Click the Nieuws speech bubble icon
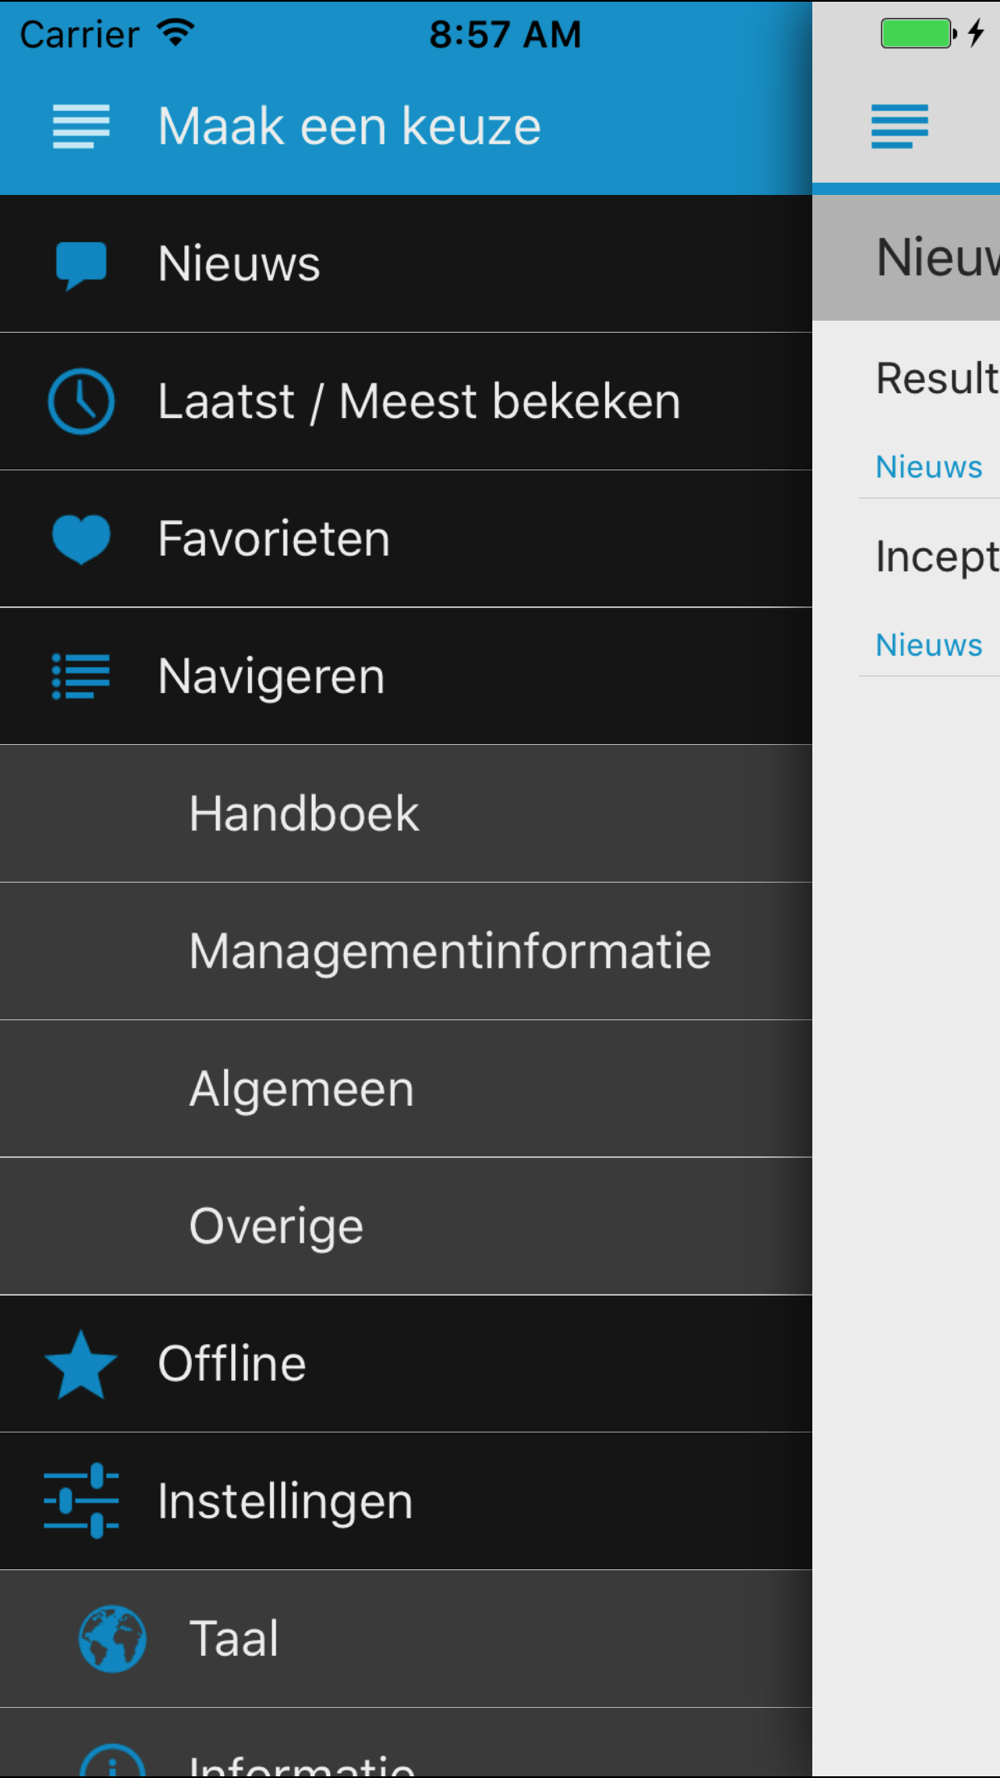 coord(81,265)
